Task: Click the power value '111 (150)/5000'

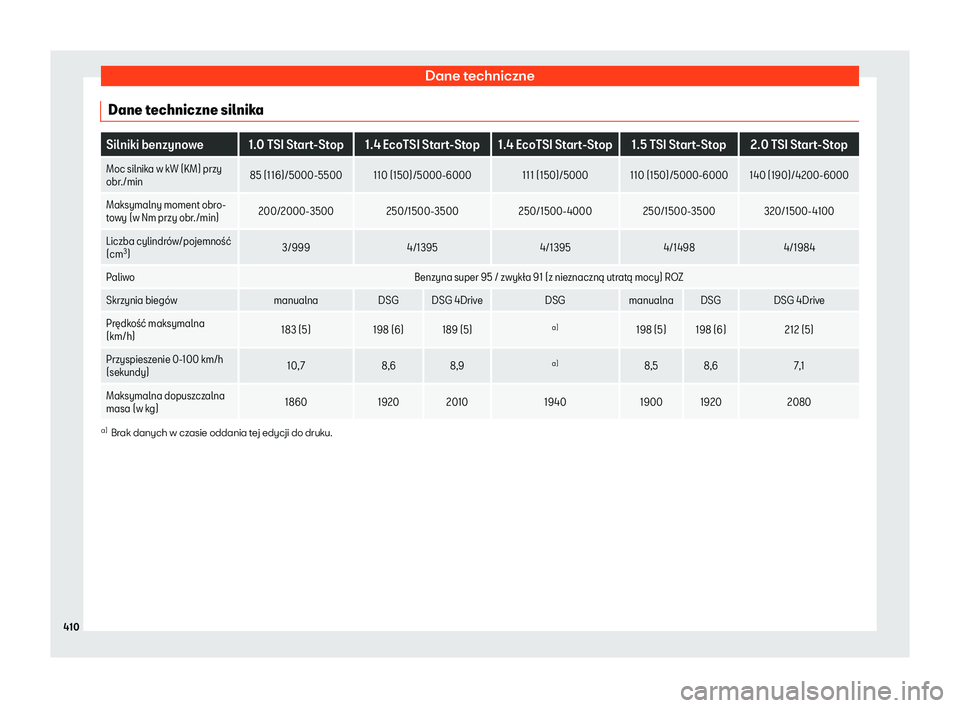Action: 555,175
